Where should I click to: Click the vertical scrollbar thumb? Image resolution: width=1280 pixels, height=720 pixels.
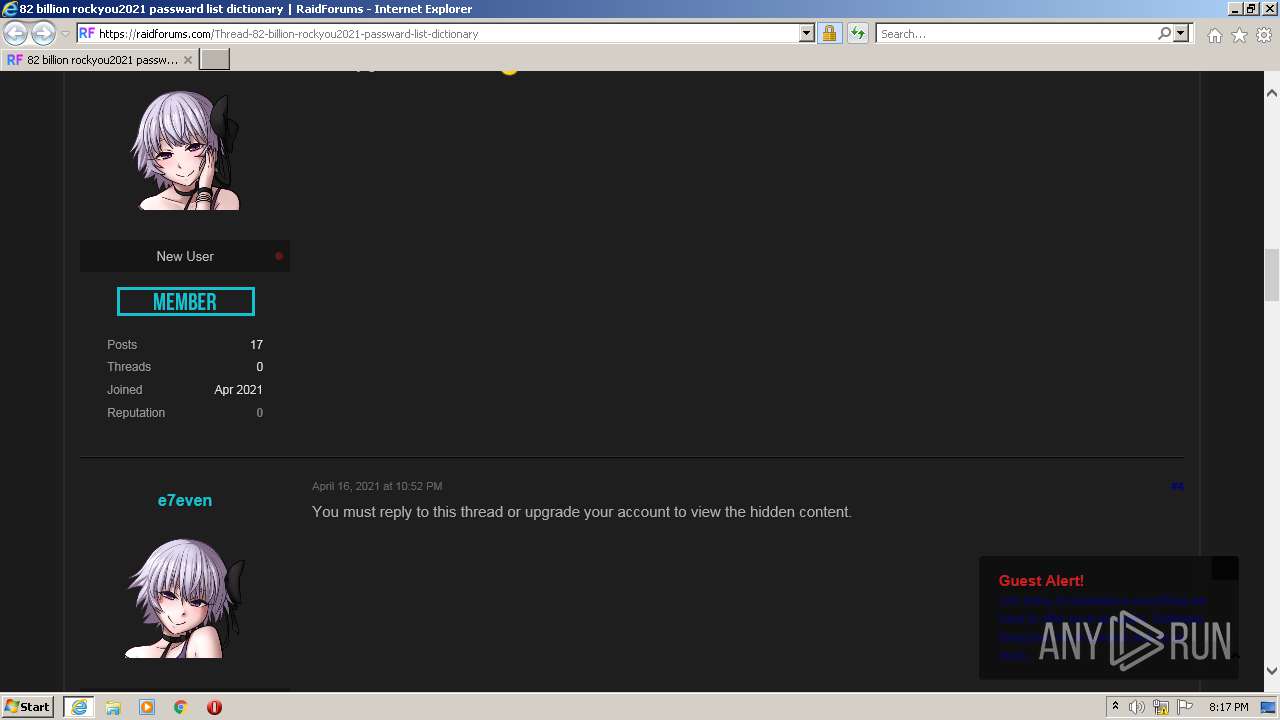(1272, 274)
